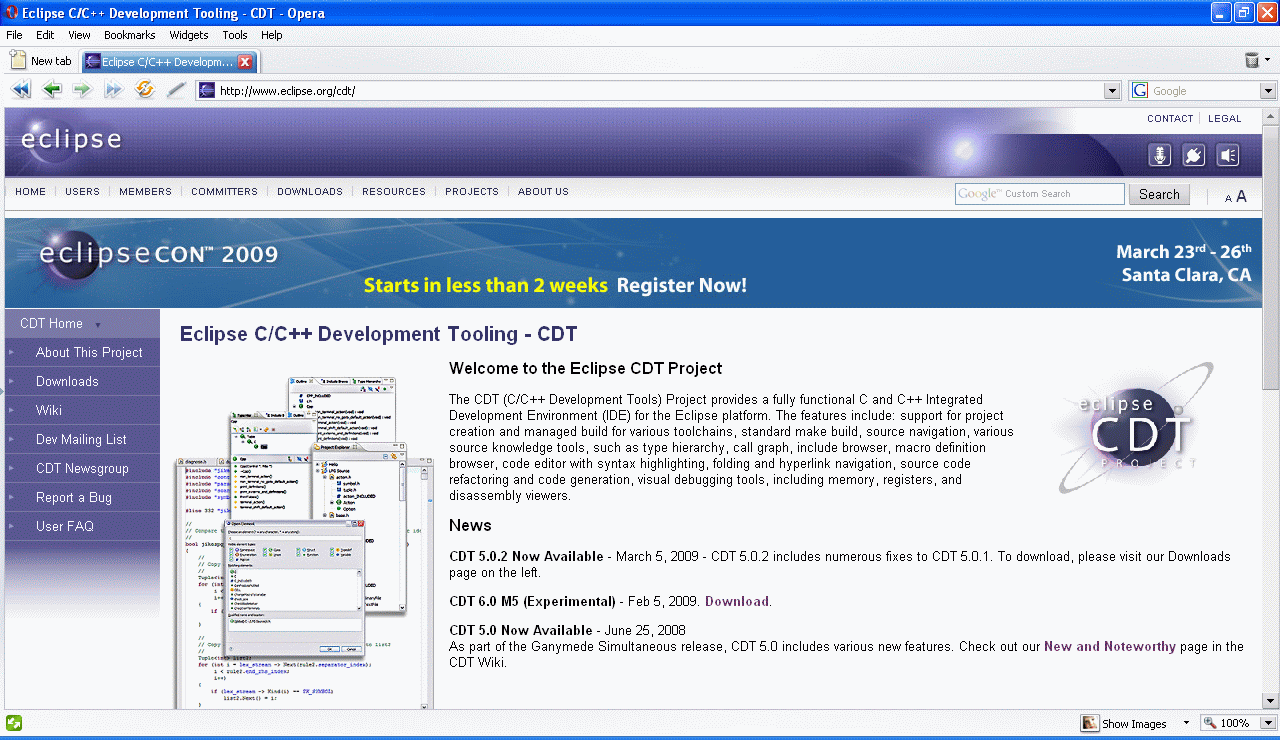Go back with the green Back arrow
The height and width of the screenshot is (740, 1280).
click(52, 90)
